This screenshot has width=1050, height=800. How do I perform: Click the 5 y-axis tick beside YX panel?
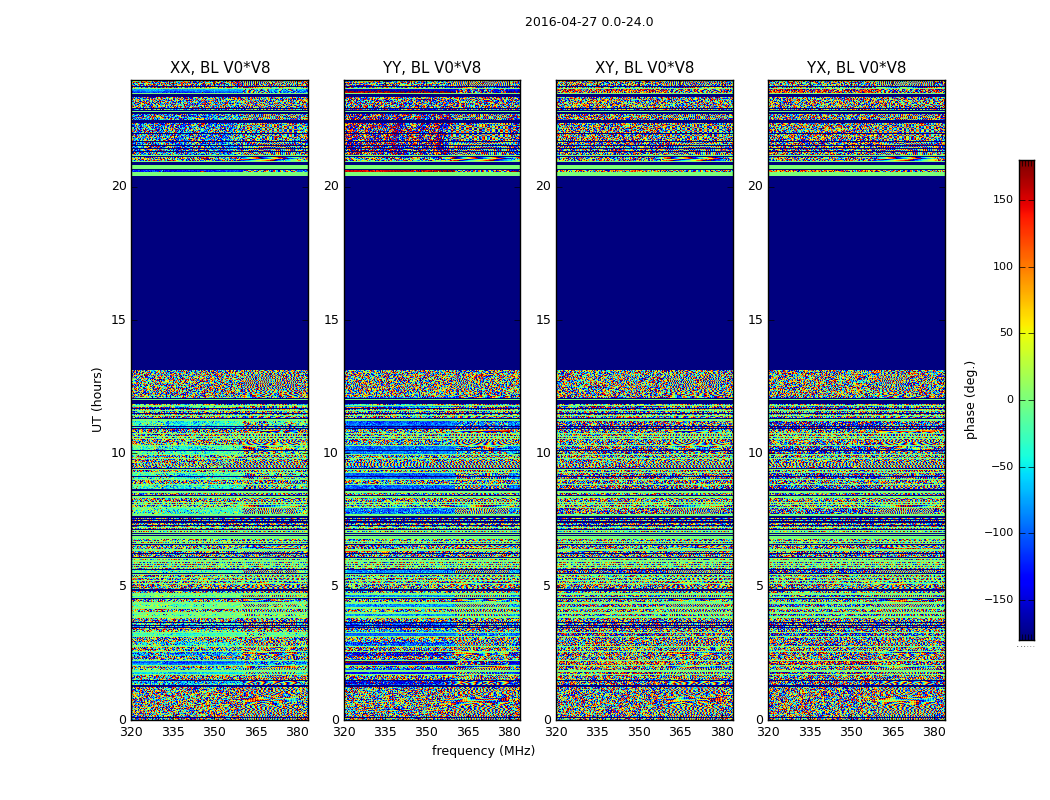(759, 586)
